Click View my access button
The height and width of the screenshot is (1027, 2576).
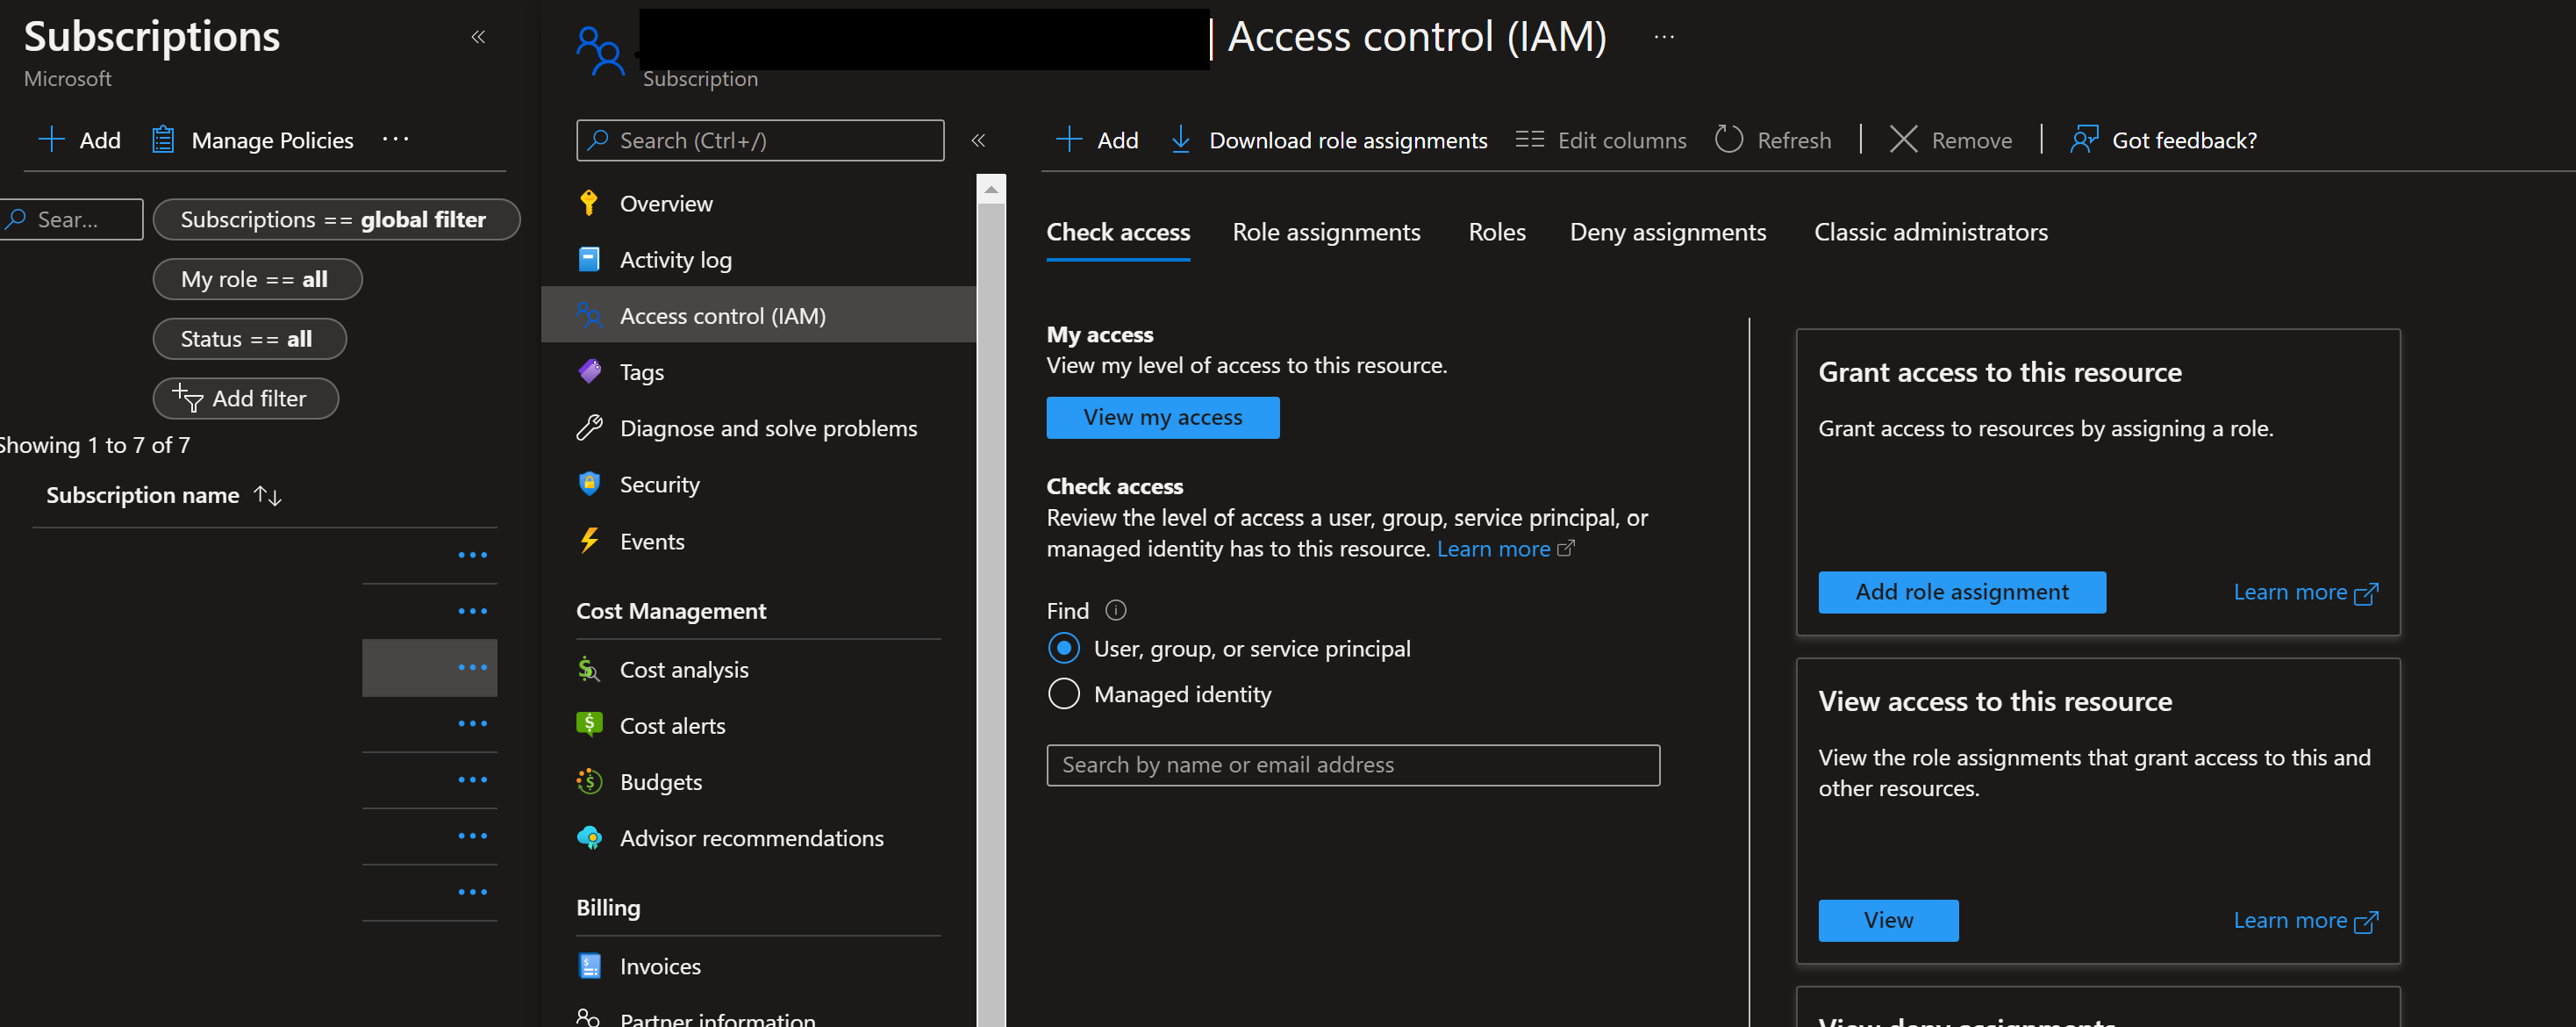[x=1162, y=416]
